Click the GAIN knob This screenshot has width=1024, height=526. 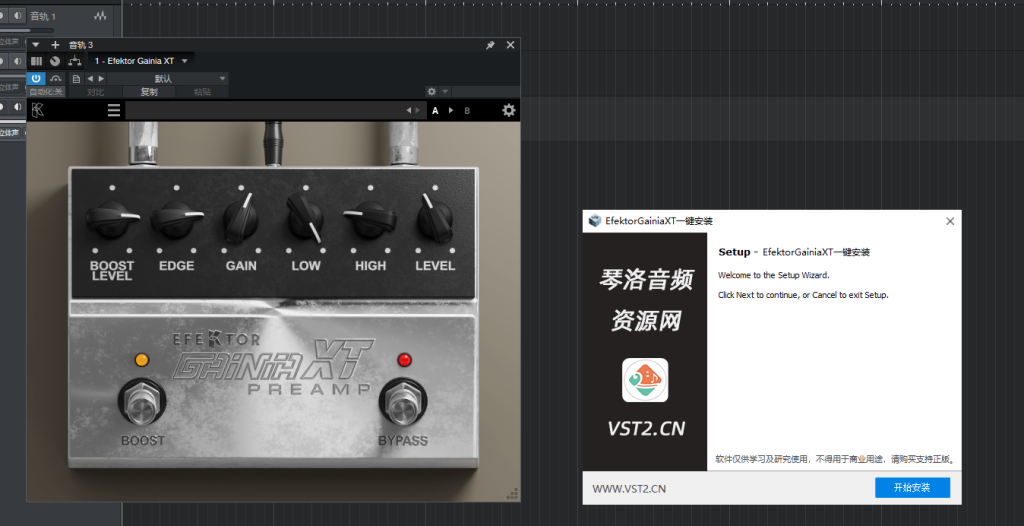point(241,219)
